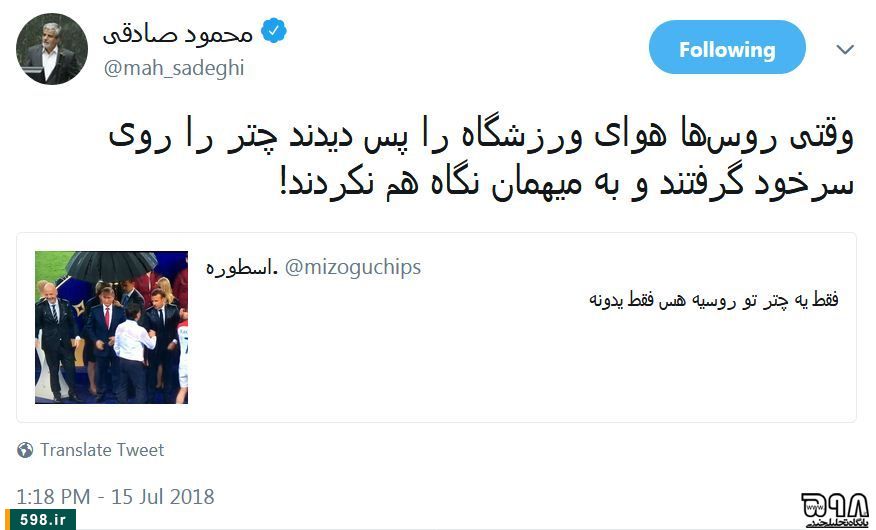The width and height of the screenshot is (876, 530).
Task: Click the blue verified badge icon
Action: click(x=274, y=31)
